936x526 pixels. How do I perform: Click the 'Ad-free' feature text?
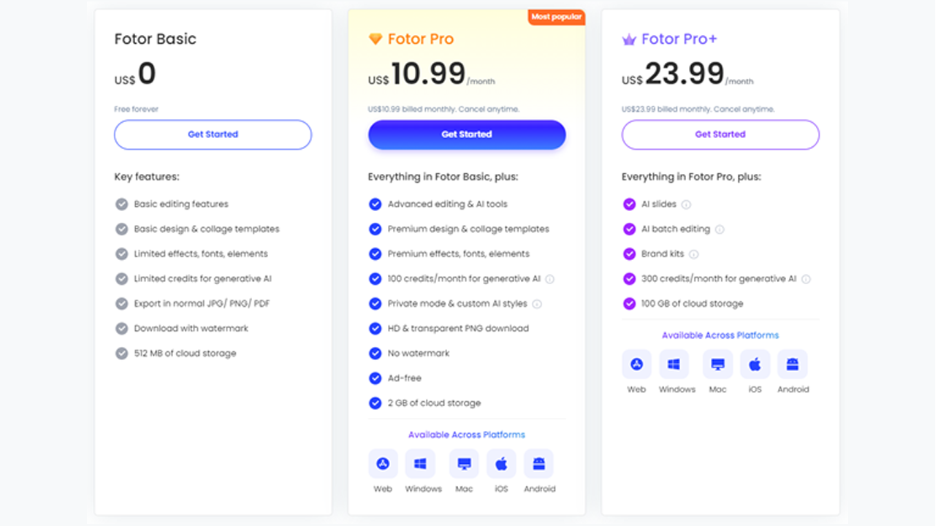(x=405, y=378)
